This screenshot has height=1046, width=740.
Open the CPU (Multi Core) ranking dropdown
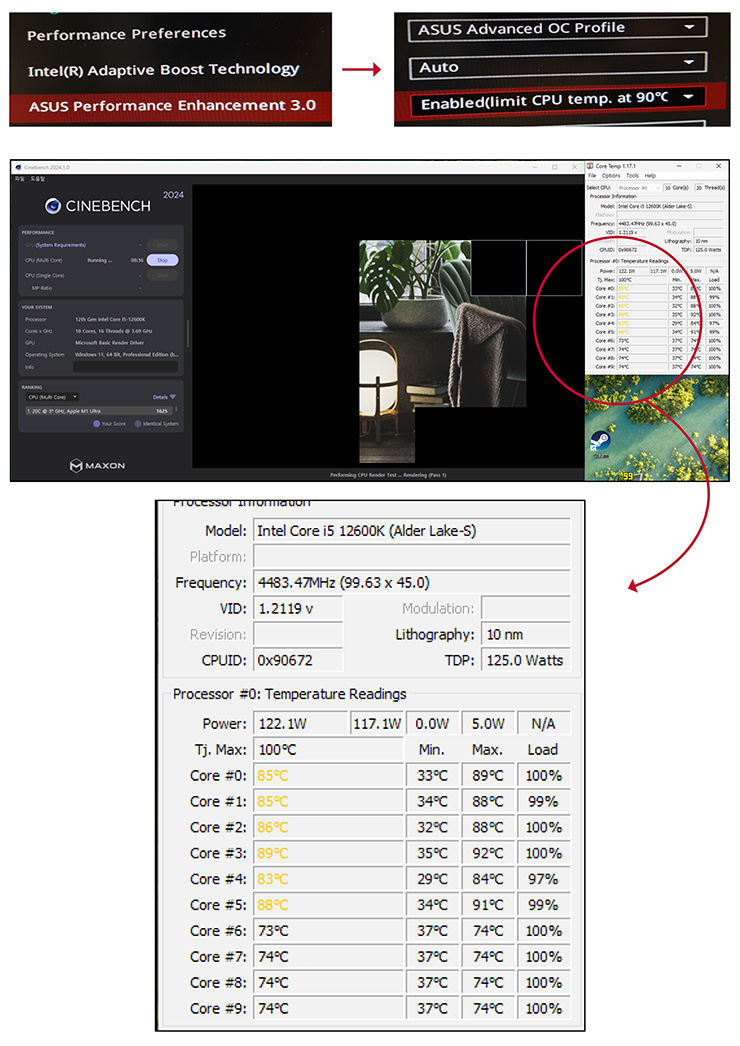[52, 397]
